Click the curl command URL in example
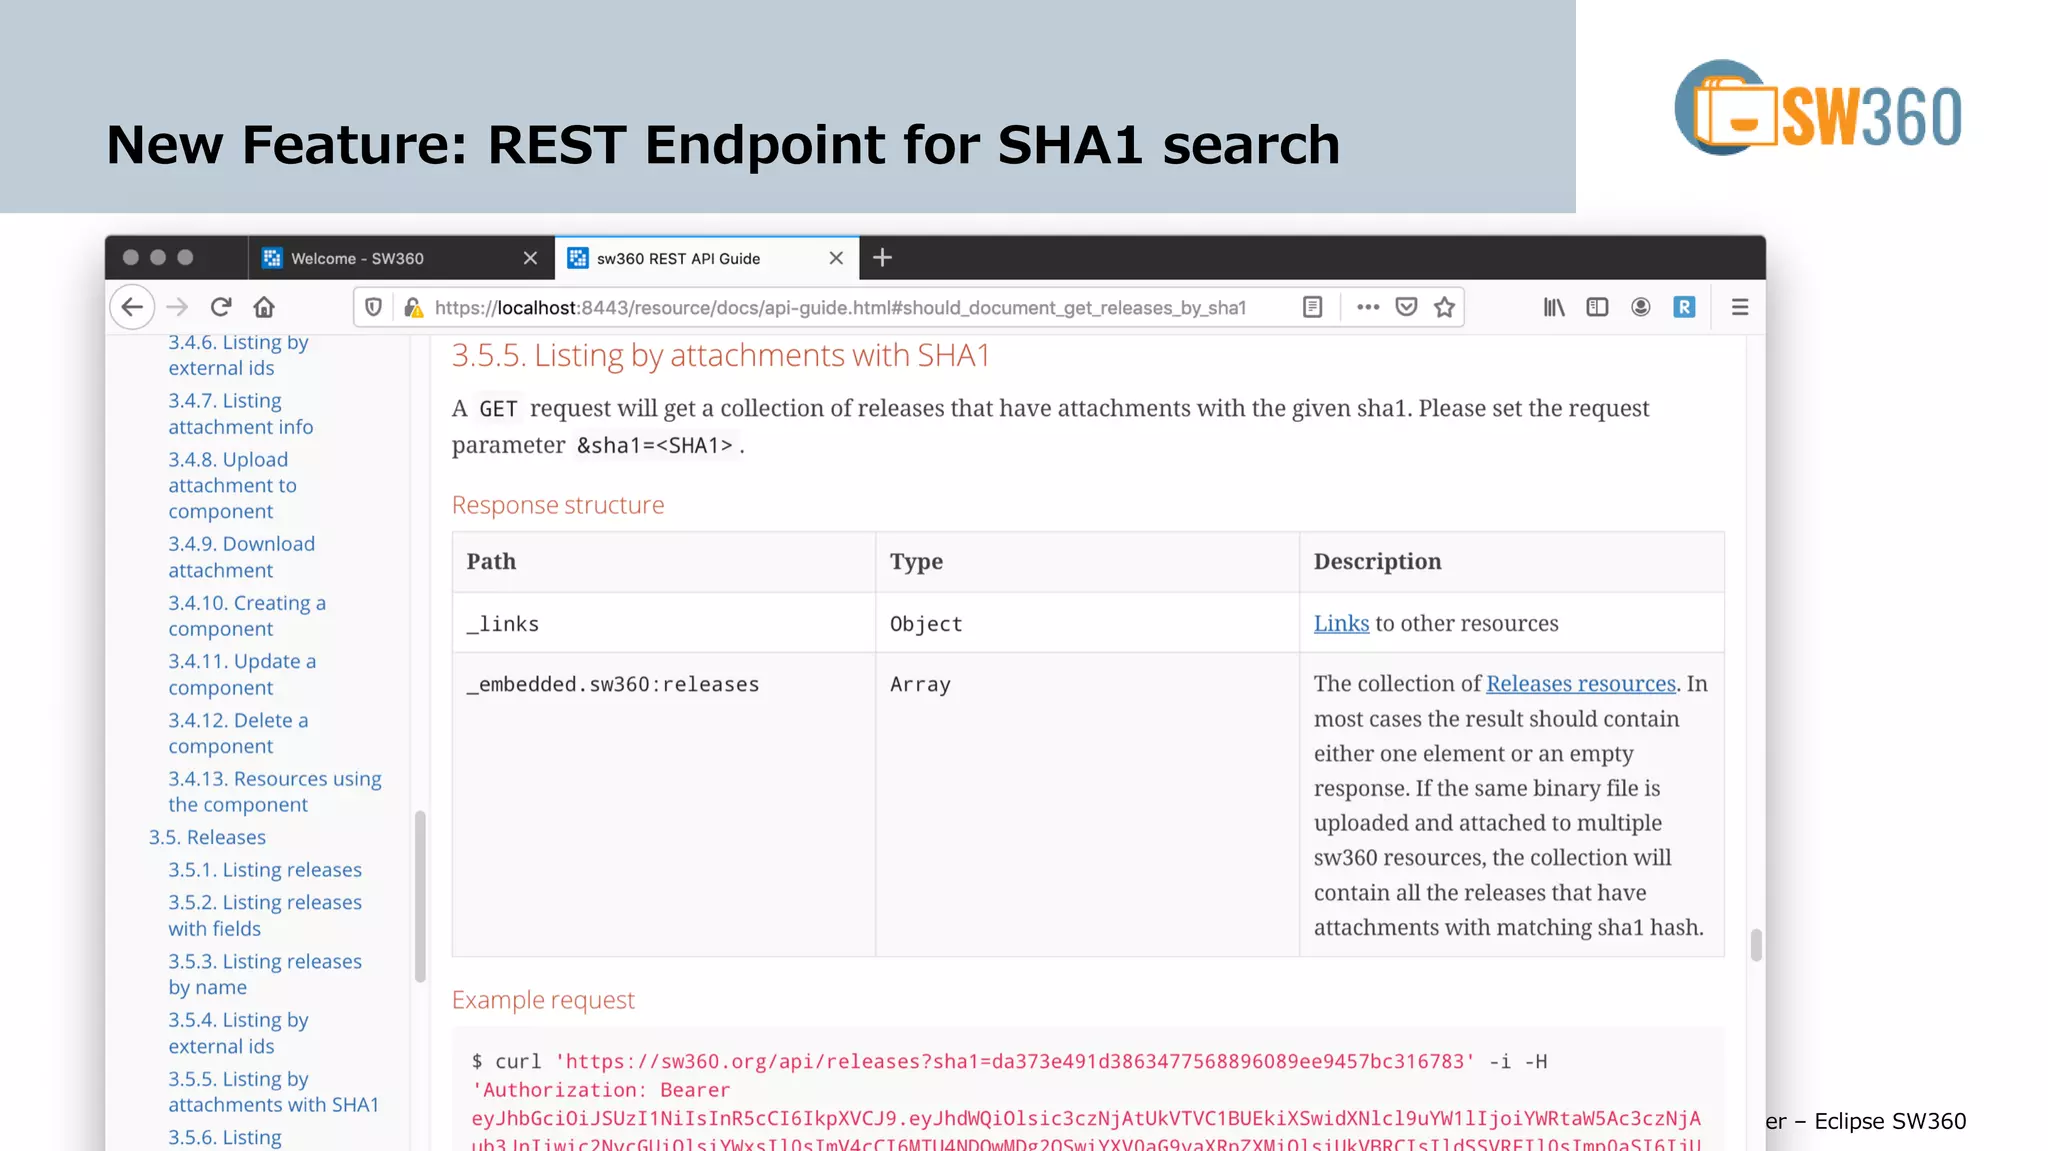The height and width of the screenshot is (1151, 2048). 1015,1061
